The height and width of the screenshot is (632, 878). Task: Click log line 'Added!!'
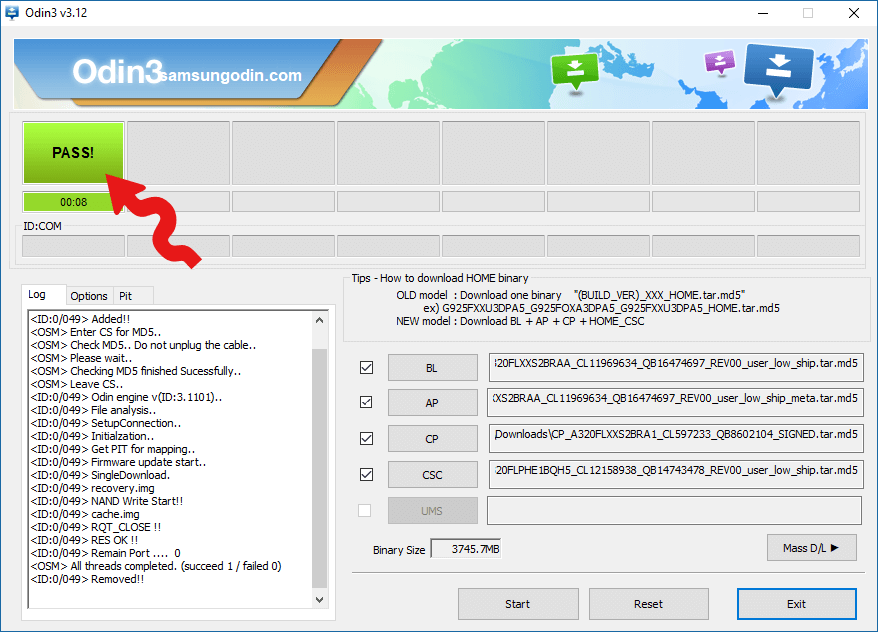tap(80, 319)
